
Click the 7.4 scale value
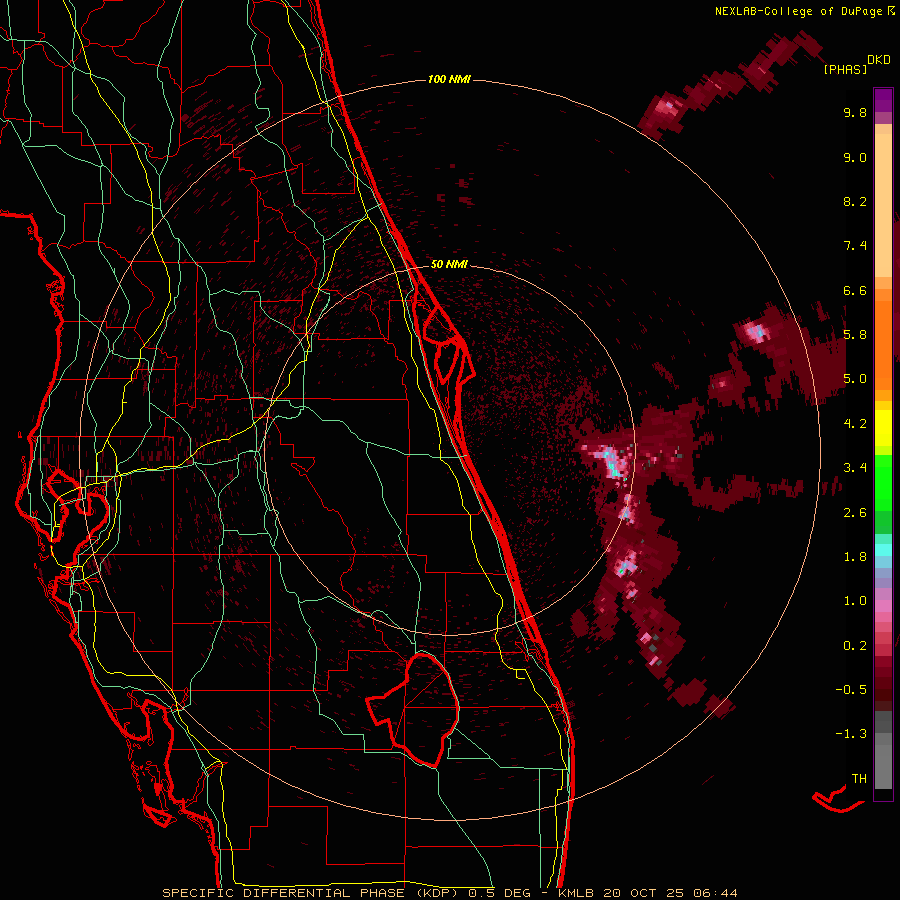click(855, 246)
